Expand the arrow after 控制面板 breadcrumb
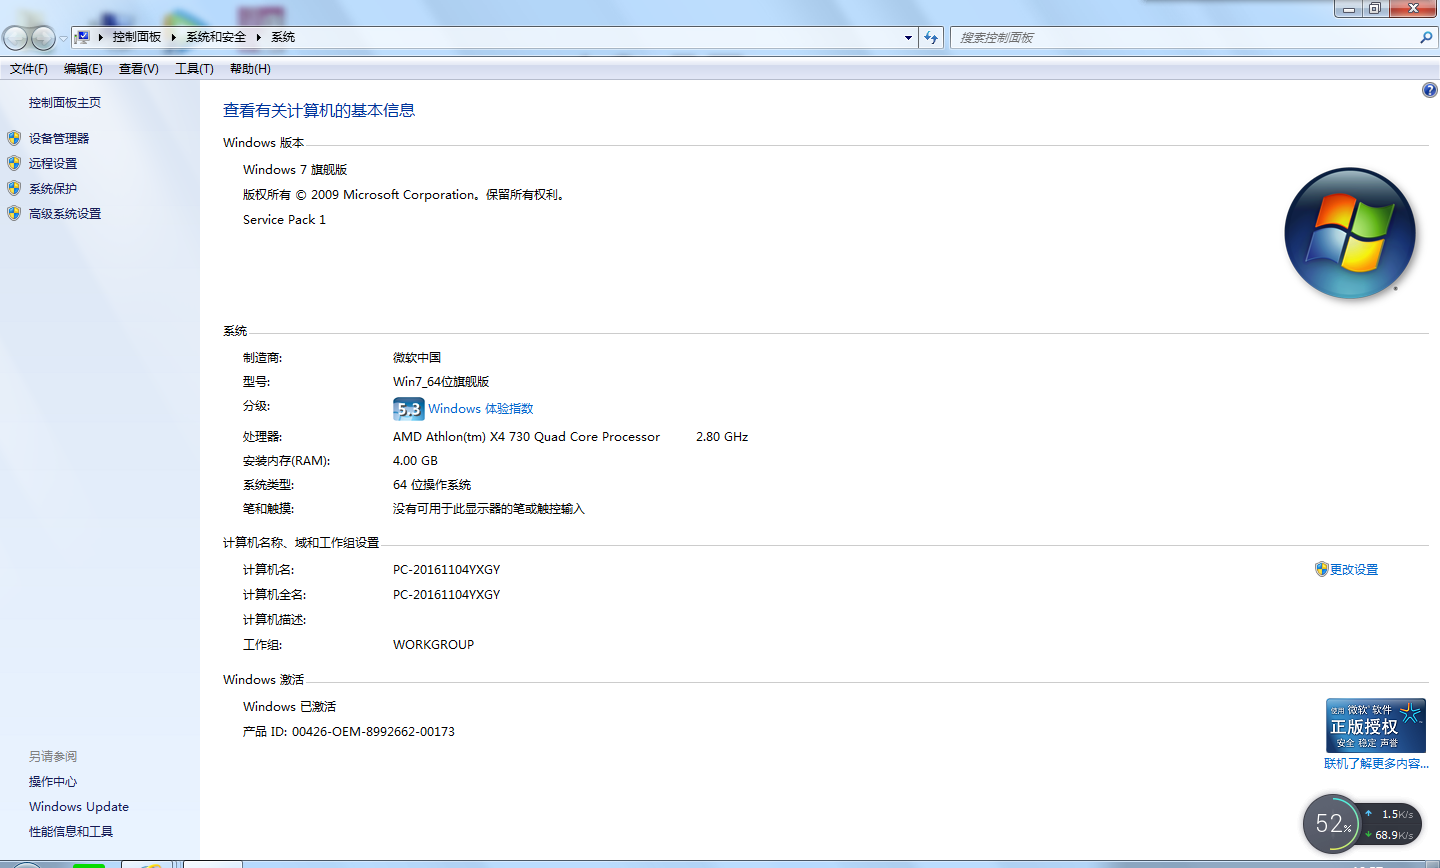The width and height of the screenshot is (1440, 868). (x=174, y=37)
